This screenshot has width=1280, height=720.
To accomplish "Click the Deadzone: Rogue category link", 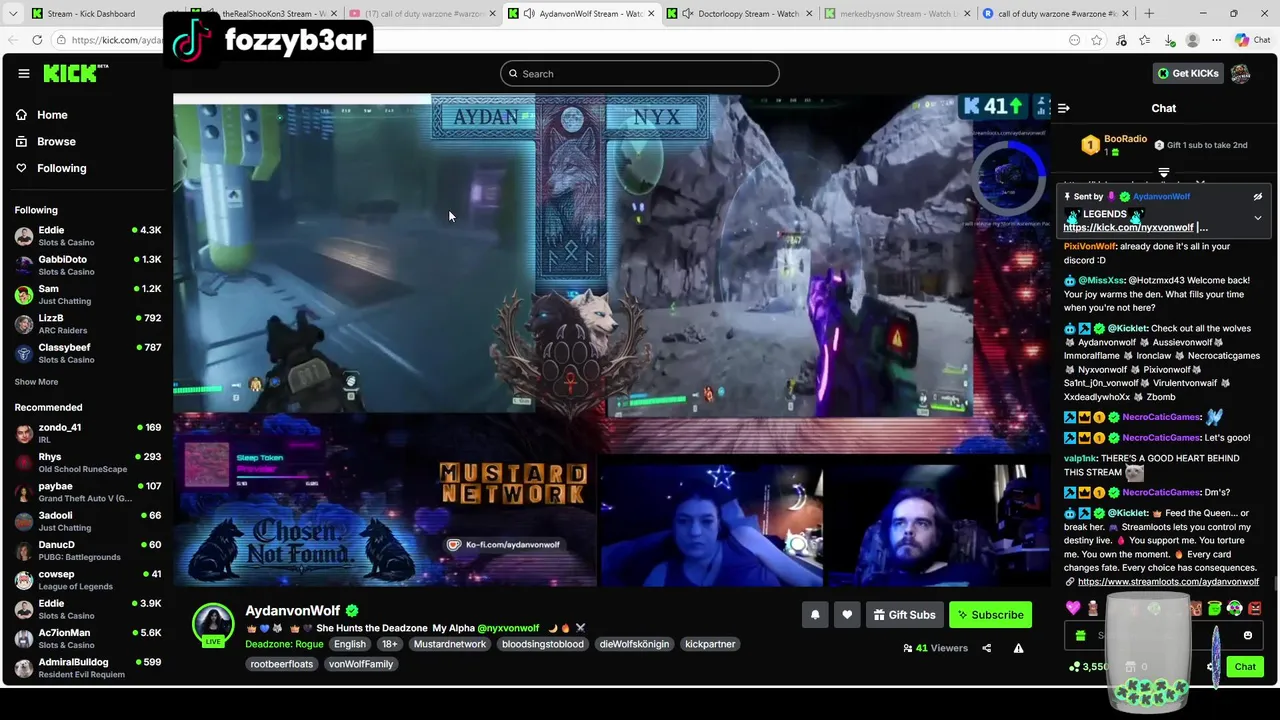I will click(284, 644).
